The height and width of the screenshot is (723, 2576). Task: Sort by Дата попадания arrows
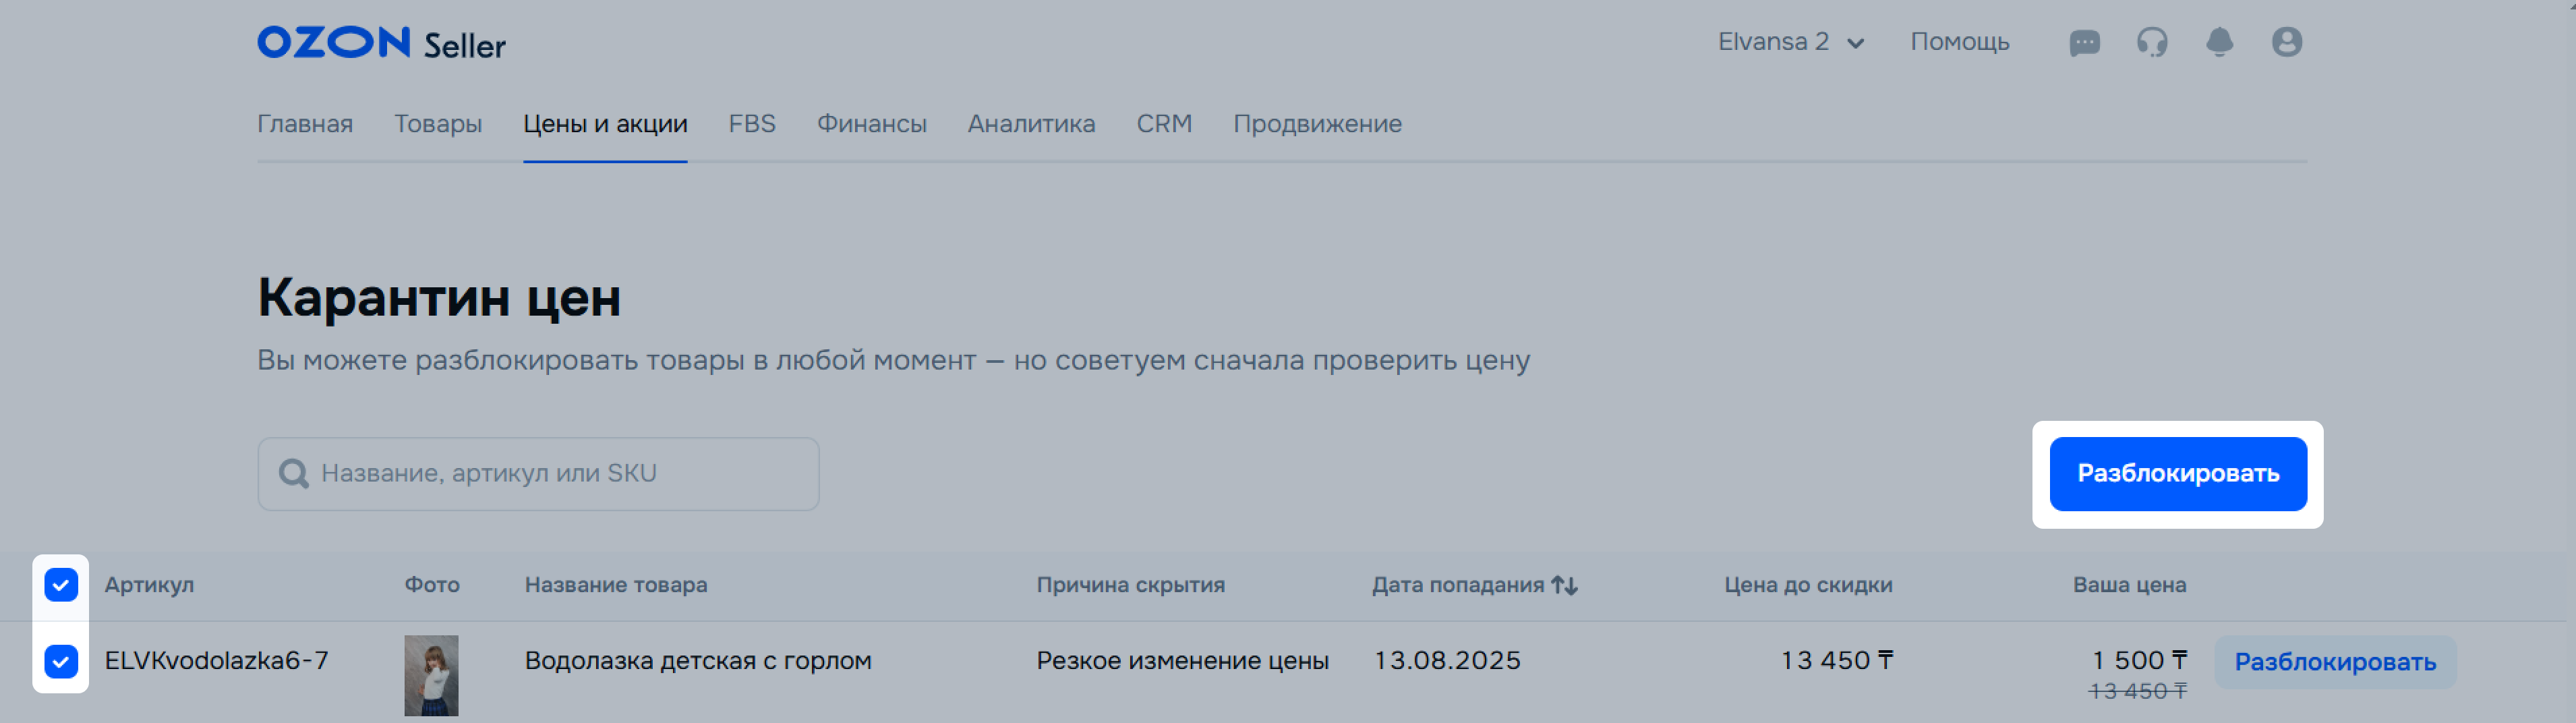click(x=1565, y=585)
